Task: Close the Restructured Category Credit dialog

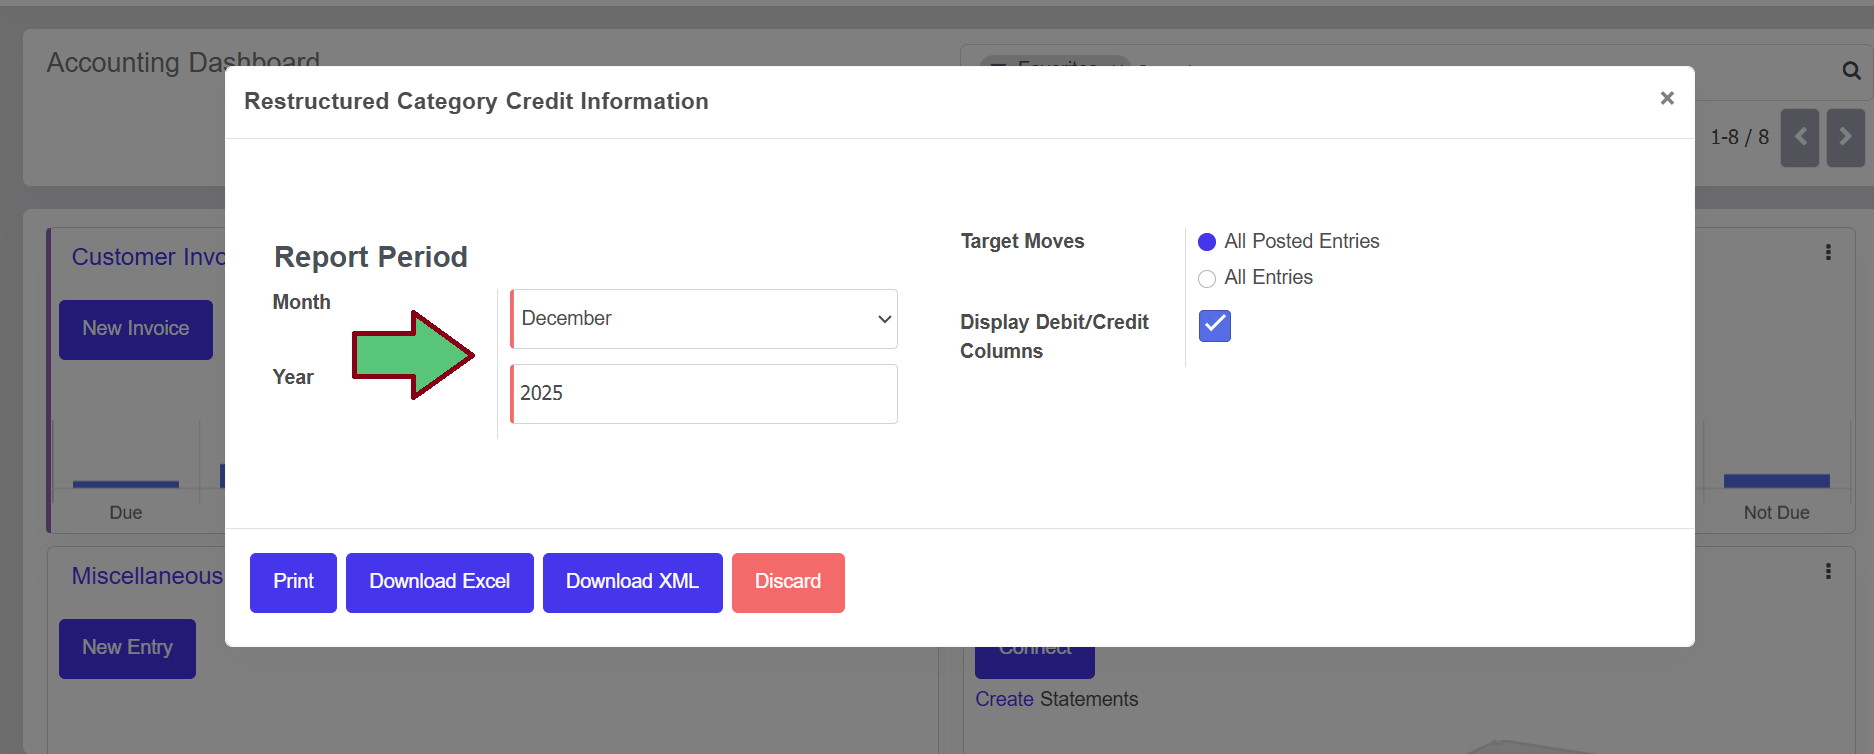Action: click(1666, 98)
